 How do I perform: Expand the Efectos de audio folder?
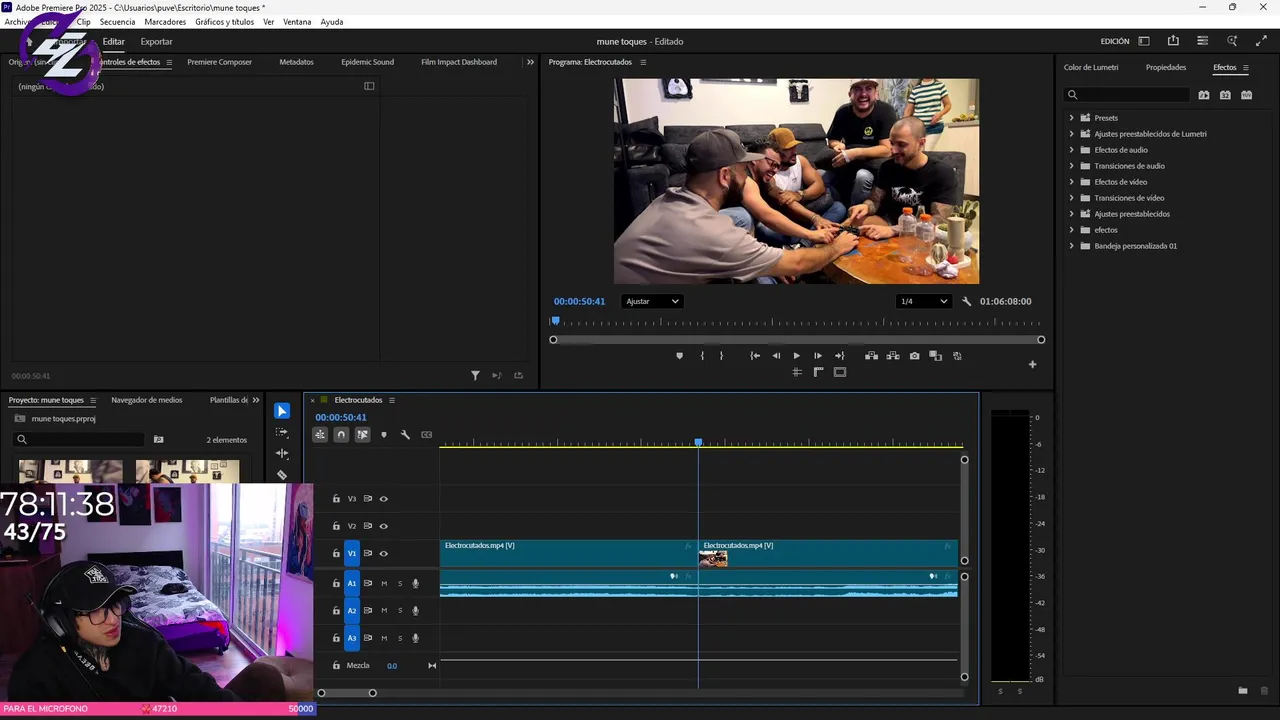pyautogui.click(x=1071, y=150)
